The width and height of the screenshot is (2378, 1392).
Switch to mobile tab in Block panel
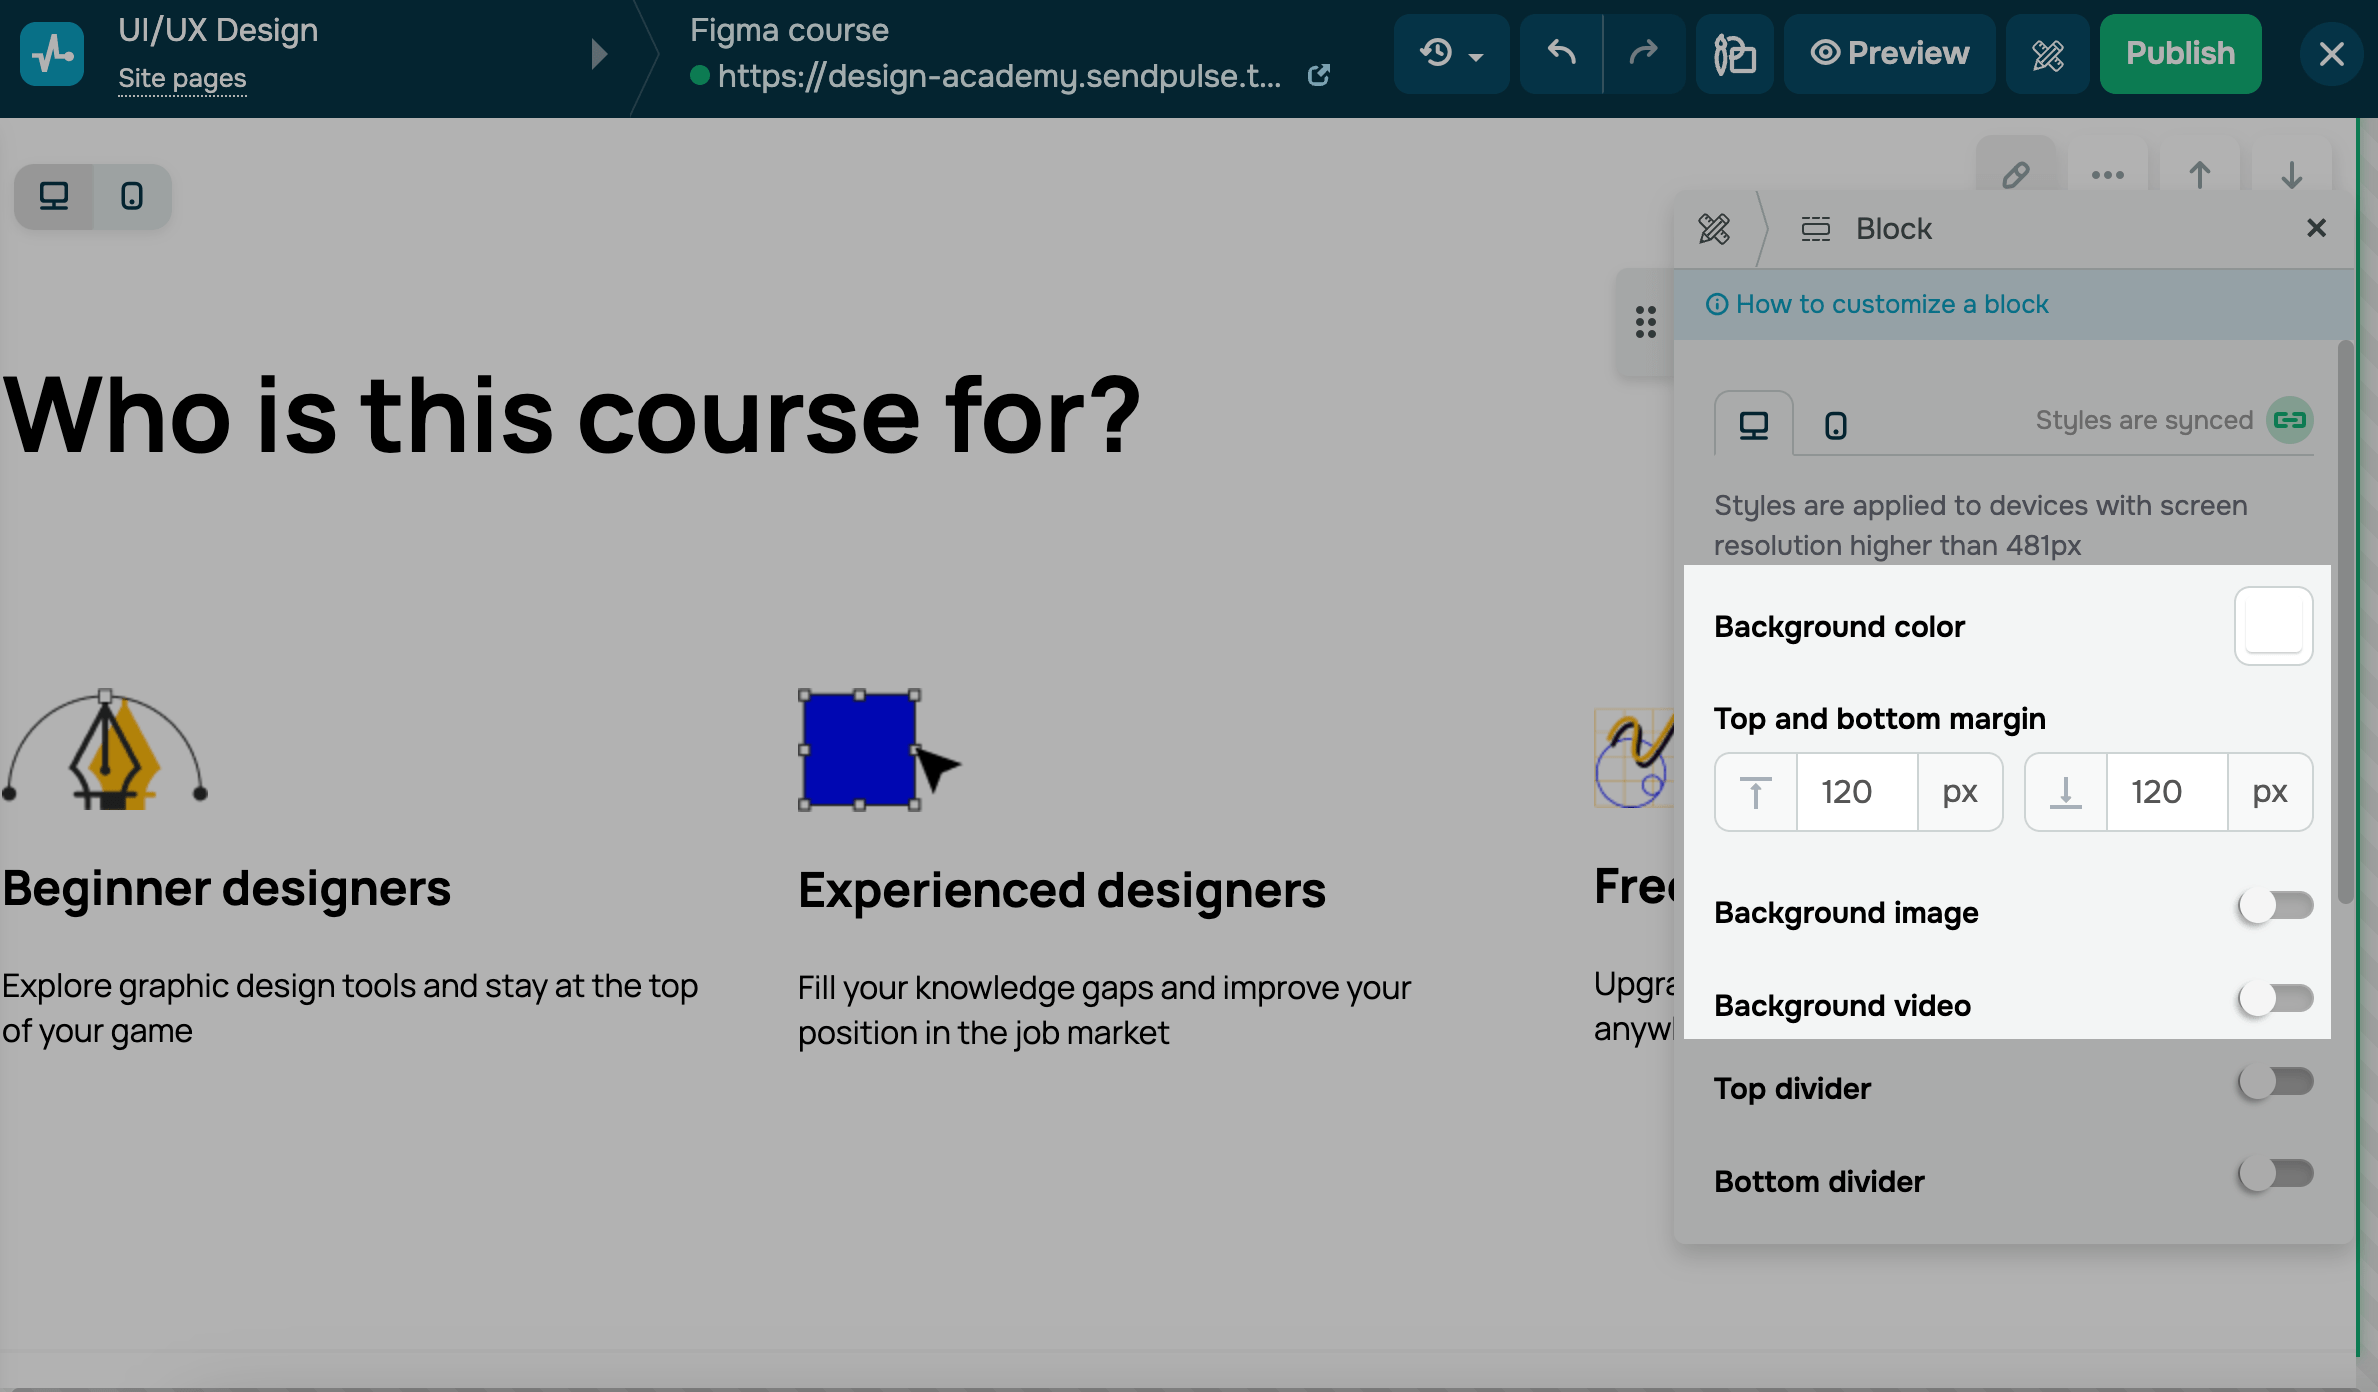1835,425
